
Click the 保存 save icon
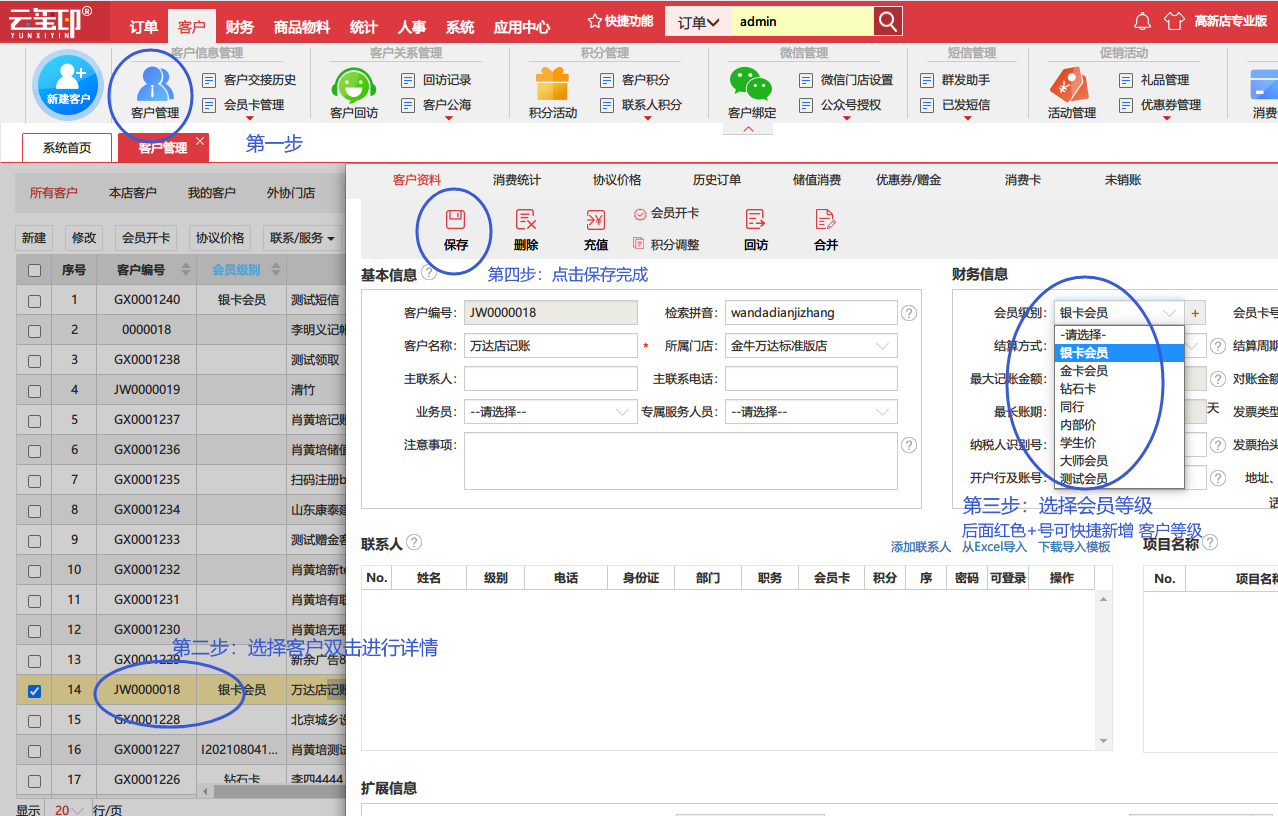coord(456,230)
